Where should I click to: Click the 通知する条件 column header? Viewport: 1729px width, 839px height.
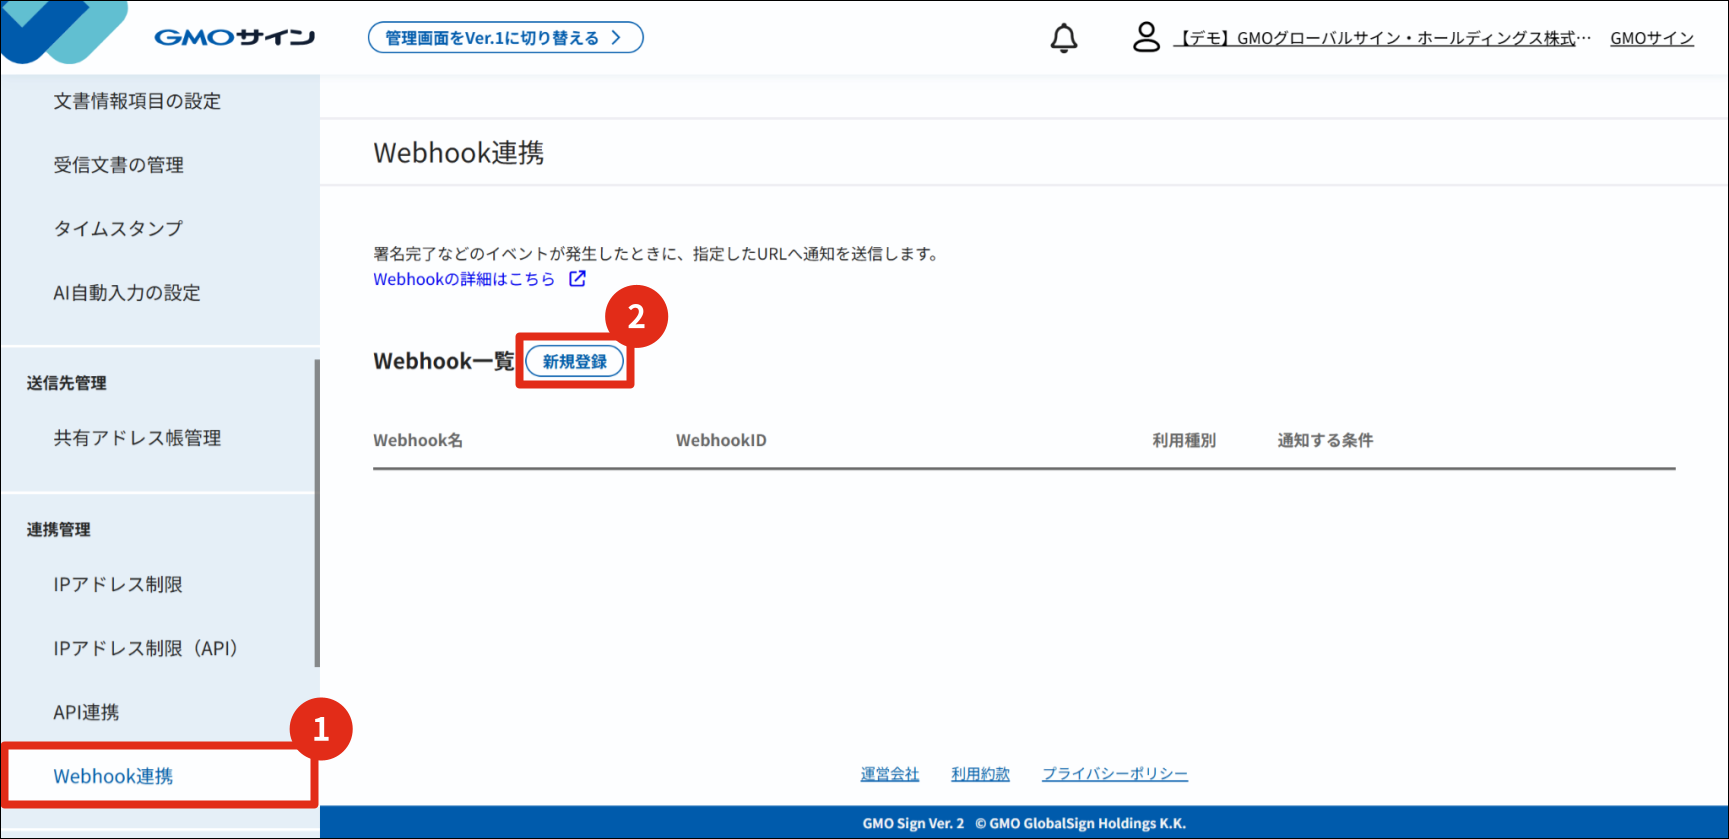(x=1325, y=440)
